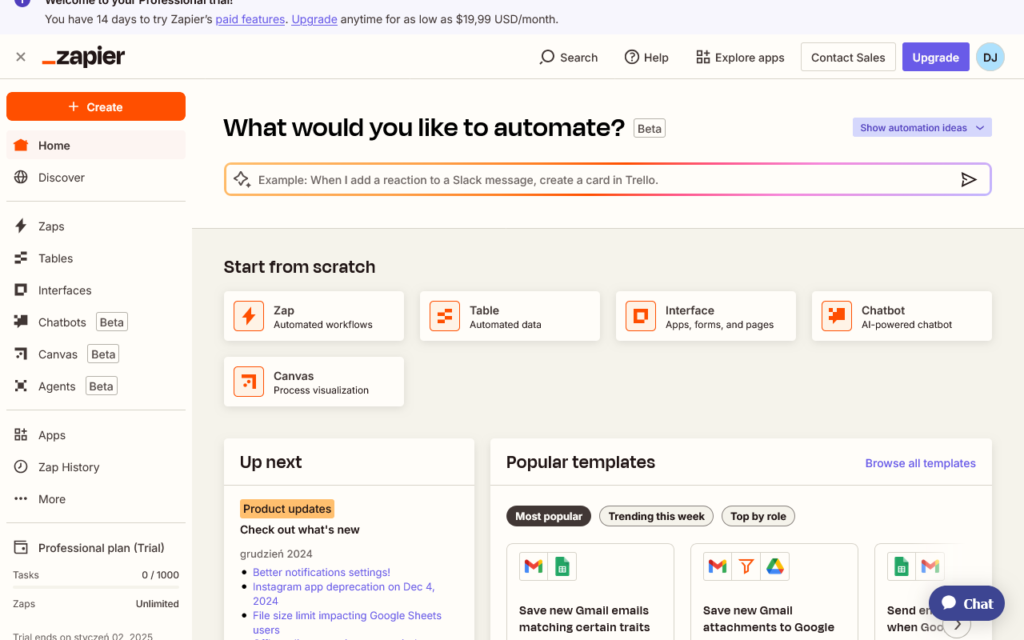Click the Zap History clock icon
1024x640 pixels.
21,467
